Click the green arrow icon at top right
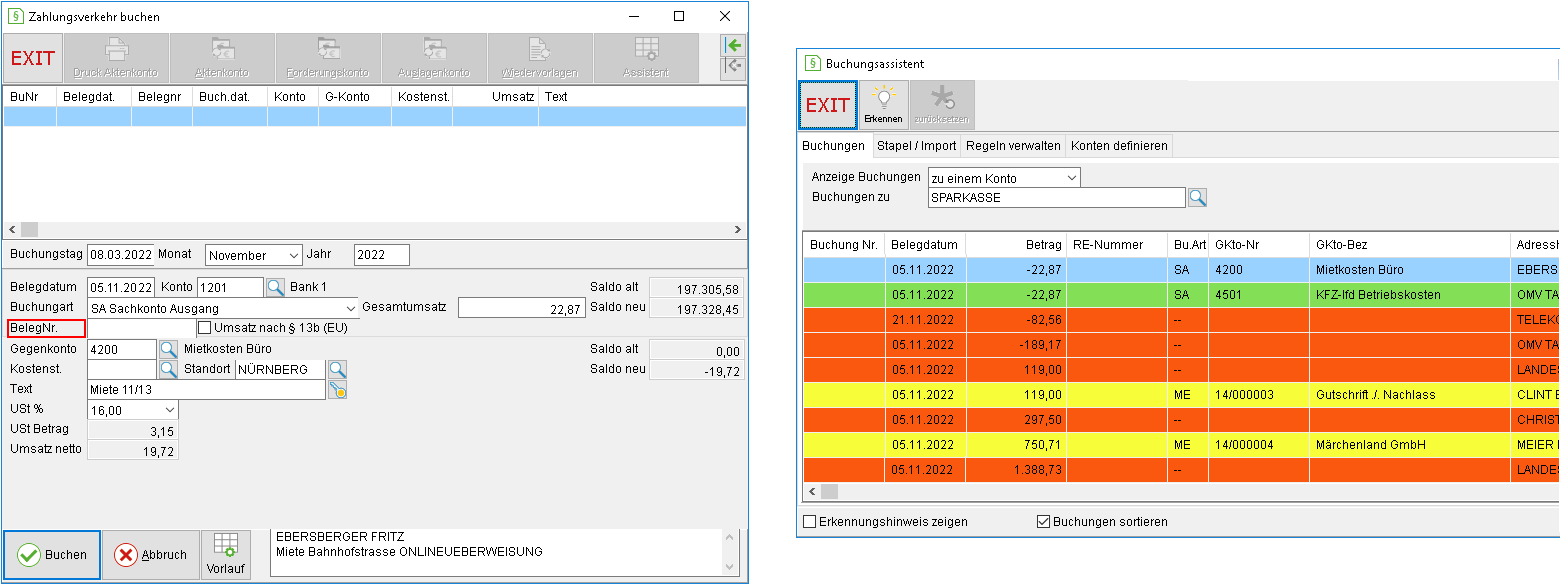This screenshot has width=1560, height=584. click(734, 46)
